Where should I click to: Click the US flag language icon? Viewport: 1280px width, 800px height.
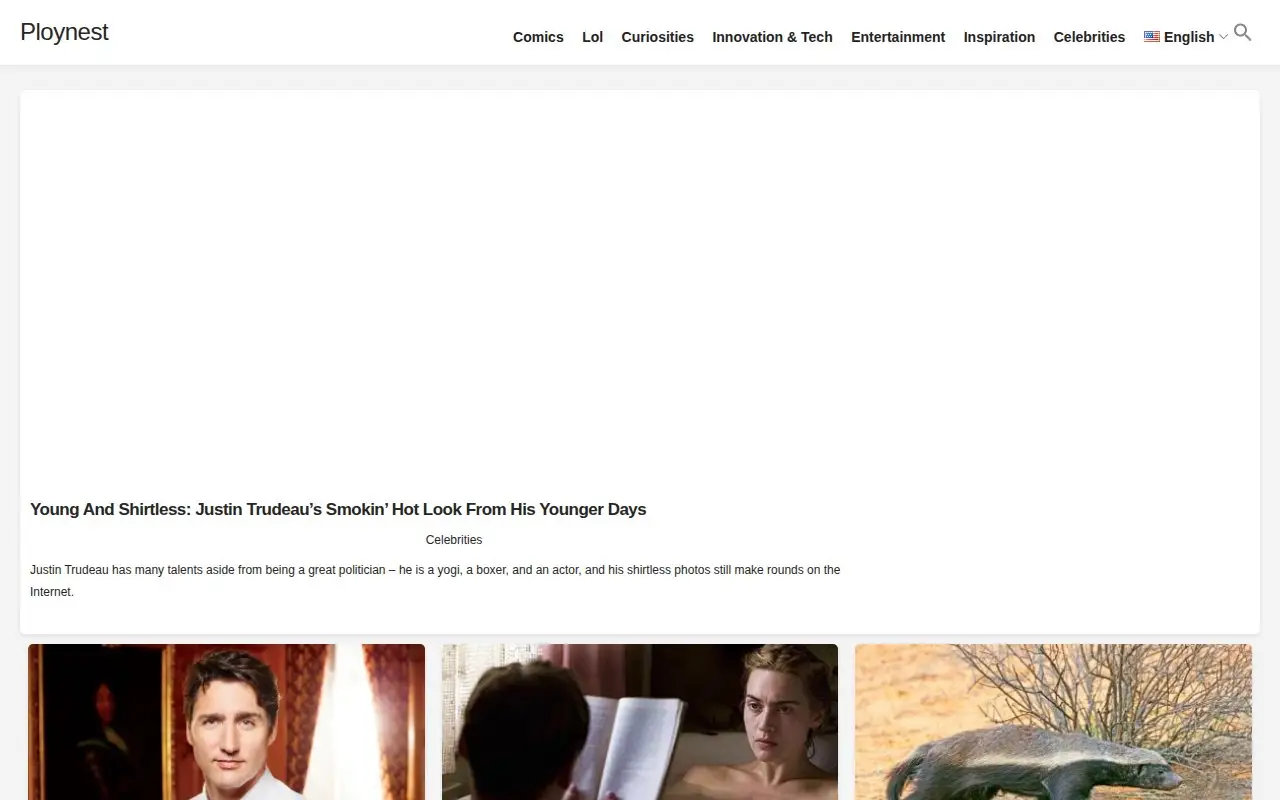[1152, 37]
